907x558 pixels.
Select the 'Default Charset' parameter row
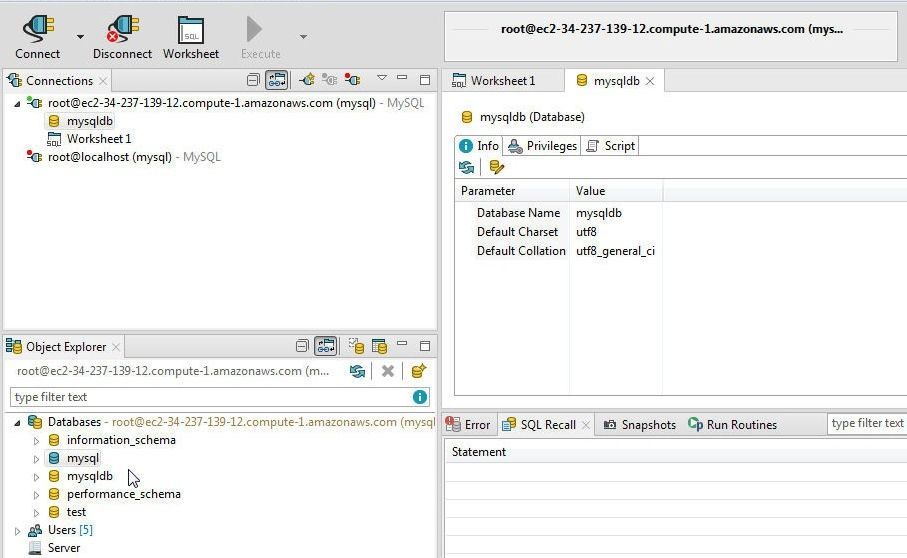517,232
